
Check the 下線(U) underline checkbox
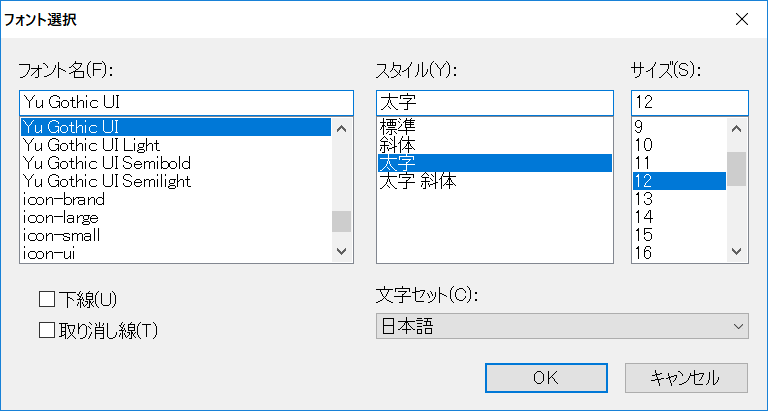point(47,299)
